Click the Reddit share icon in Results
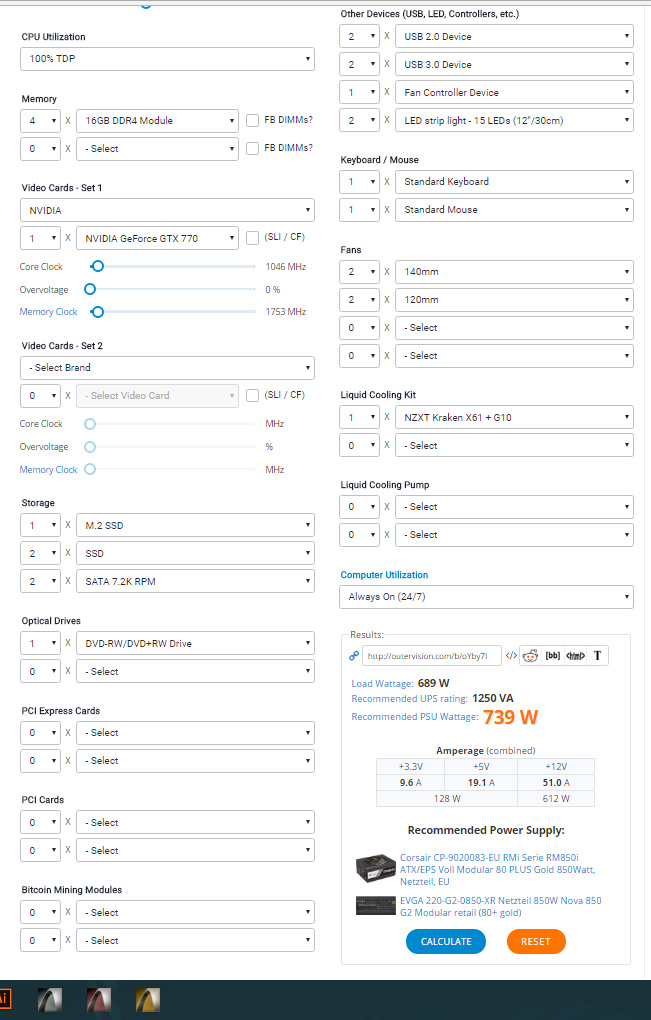The height and width of the screenshot is (1020, 651). point(529,656)
